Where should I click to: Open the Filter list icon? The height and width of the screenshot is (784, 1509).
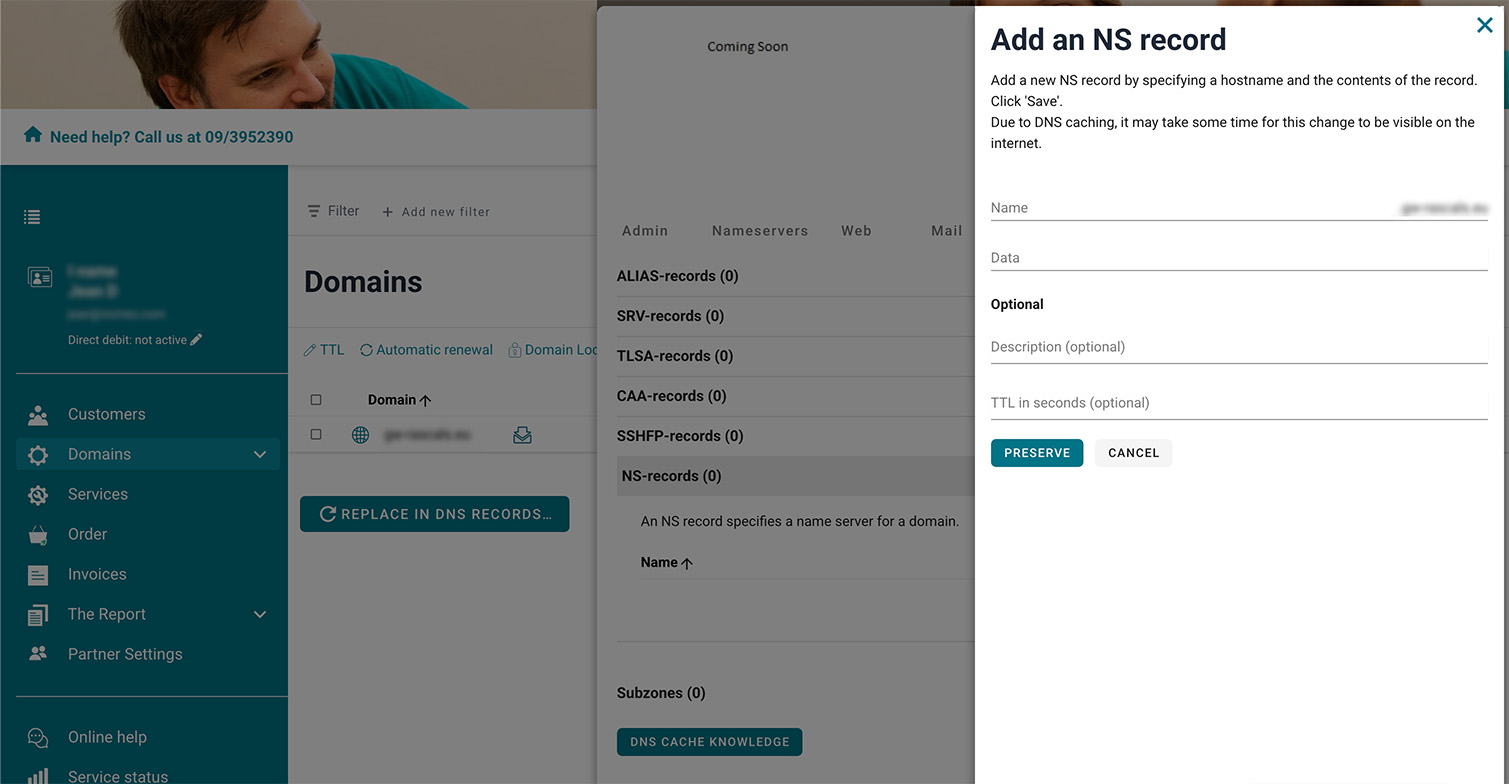(314, 211)
